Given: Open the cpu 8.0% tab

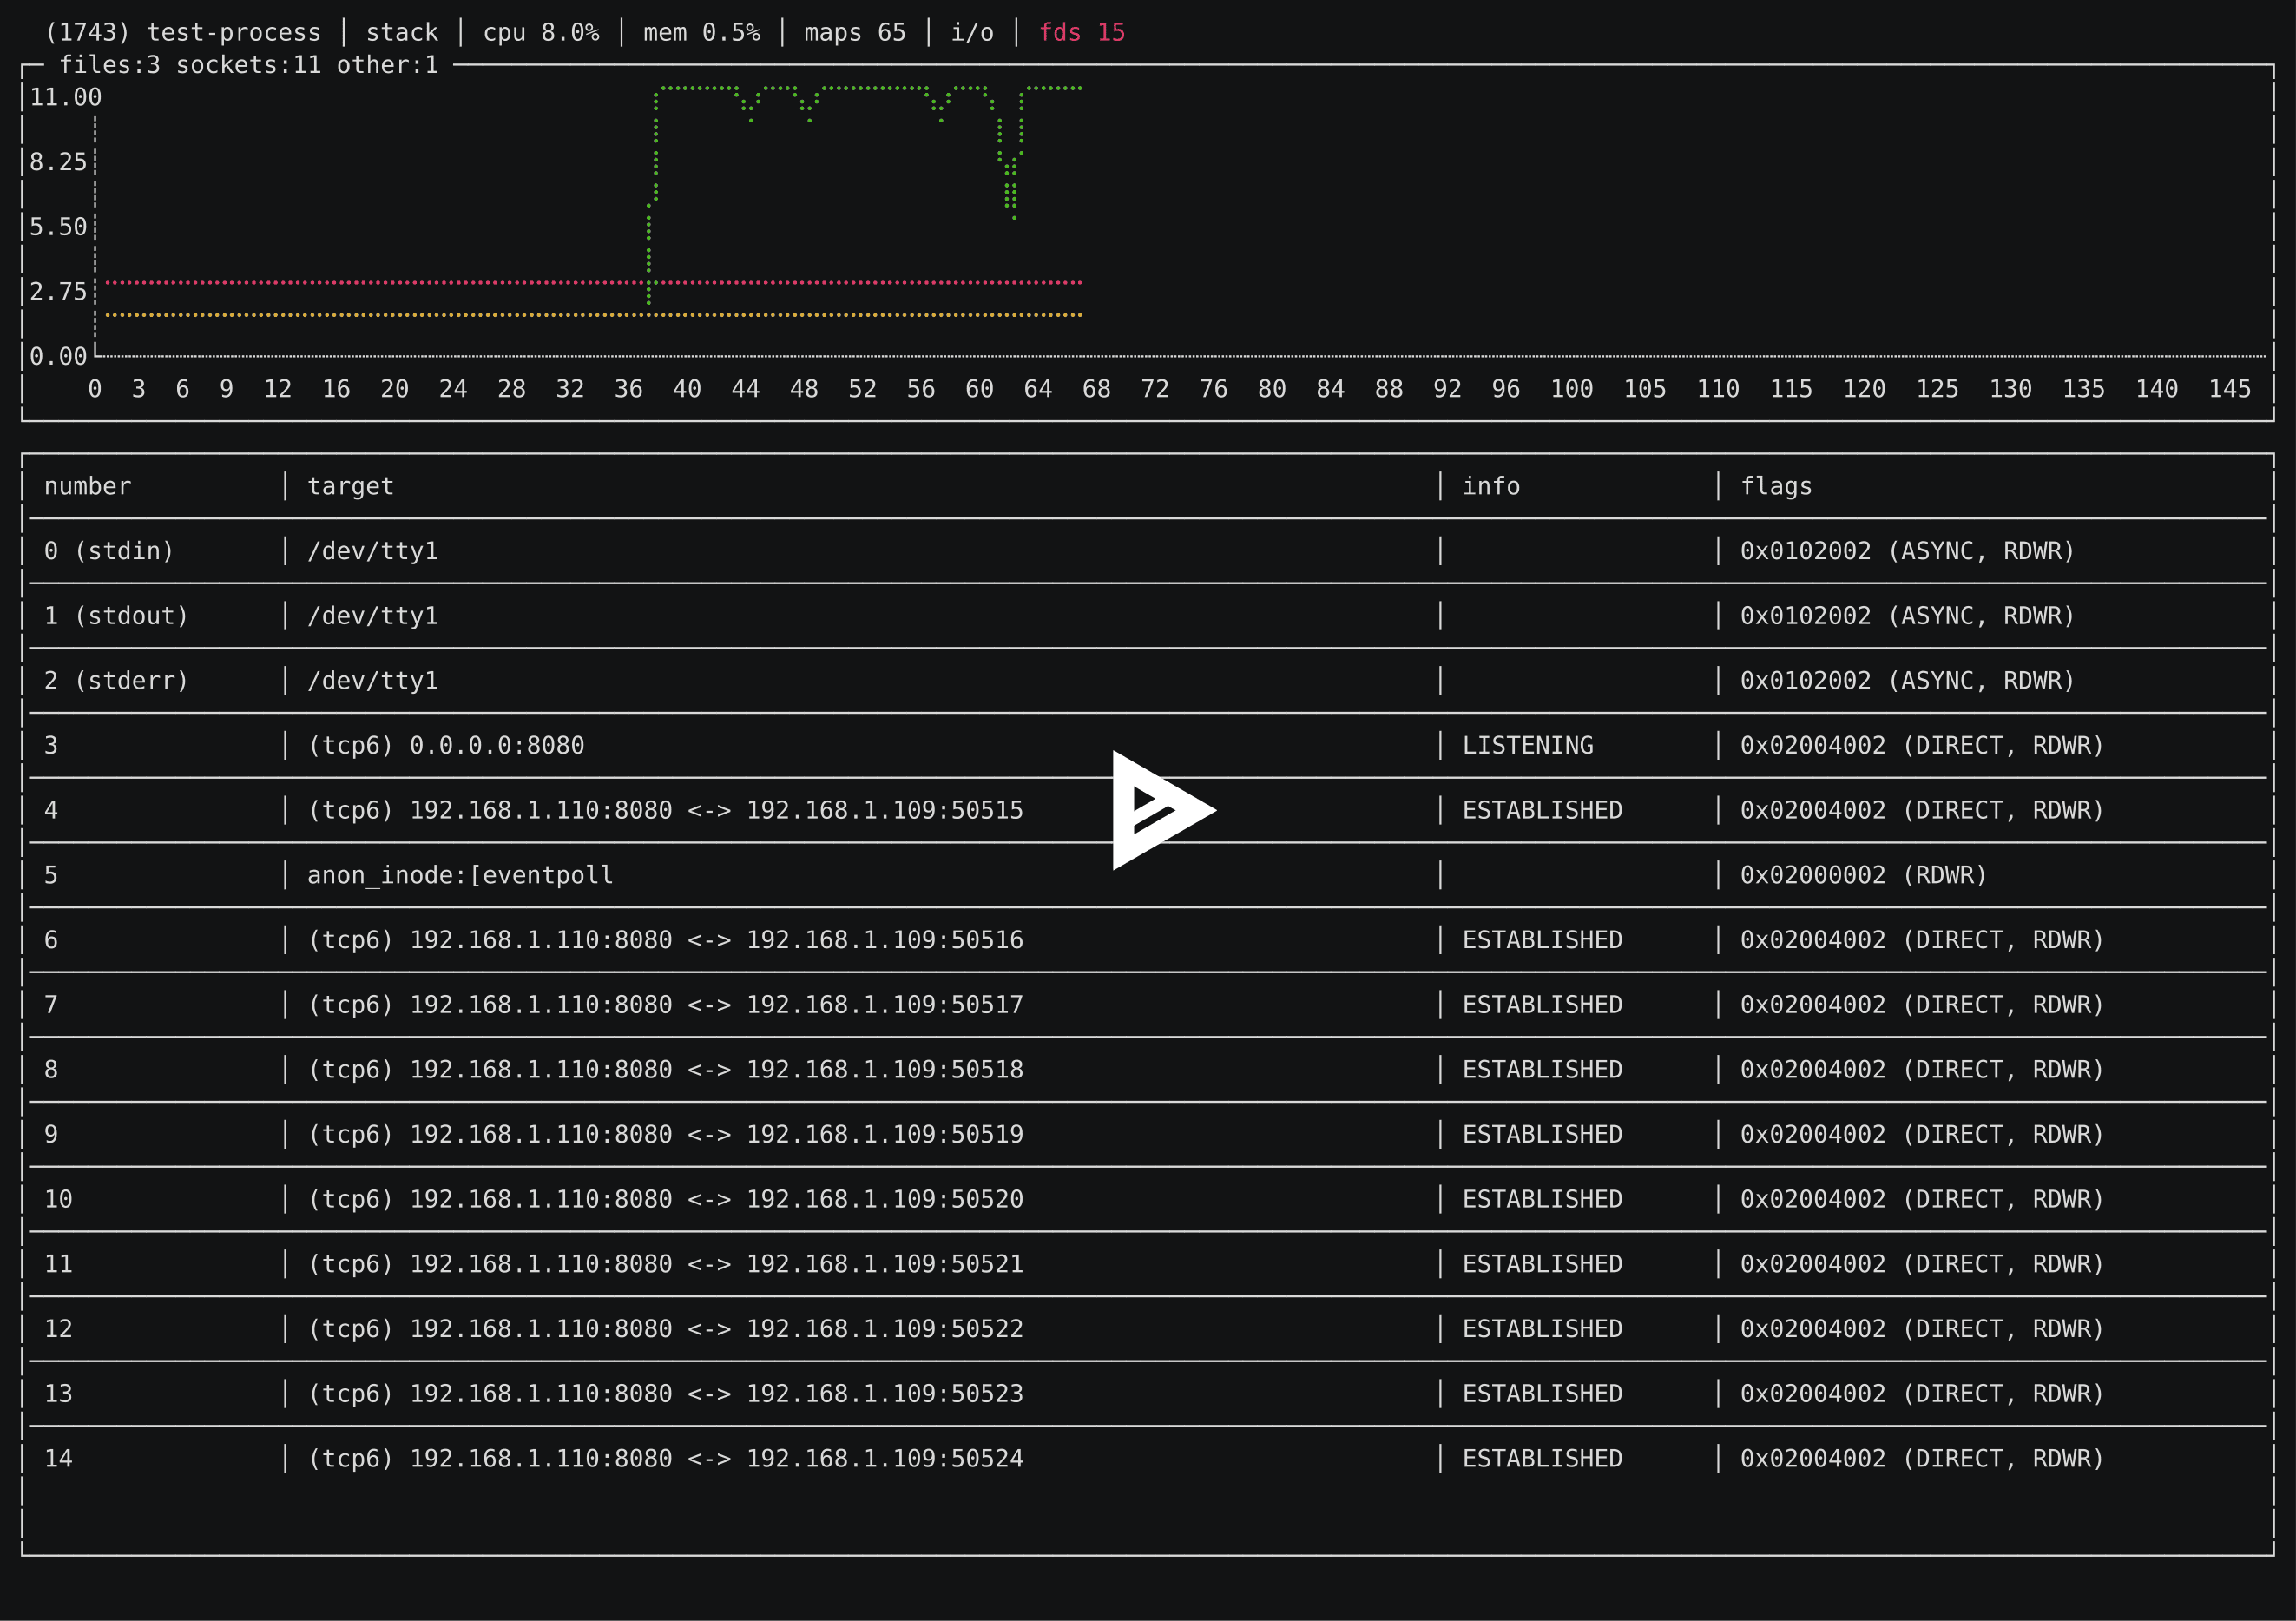Looking at the screenshot, I should [541, 33].
